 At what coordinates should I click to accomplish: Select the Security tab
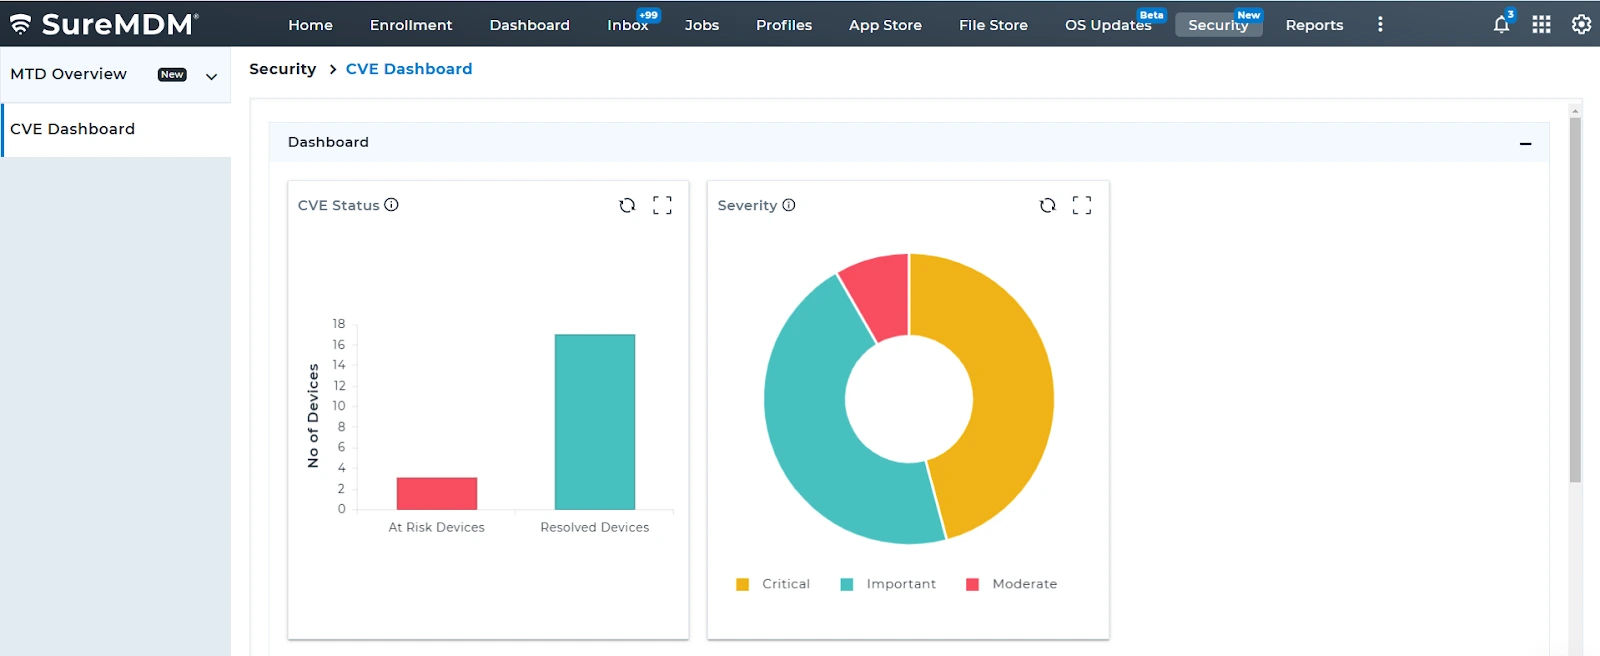[1219, 25]
